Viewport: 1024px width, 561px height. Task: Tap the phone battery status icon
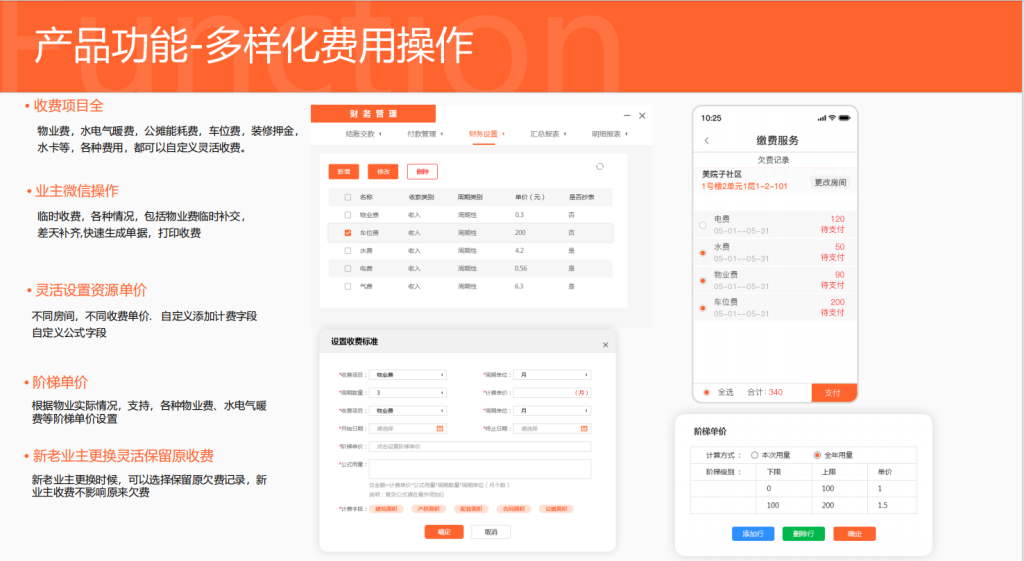click(844, 118)
